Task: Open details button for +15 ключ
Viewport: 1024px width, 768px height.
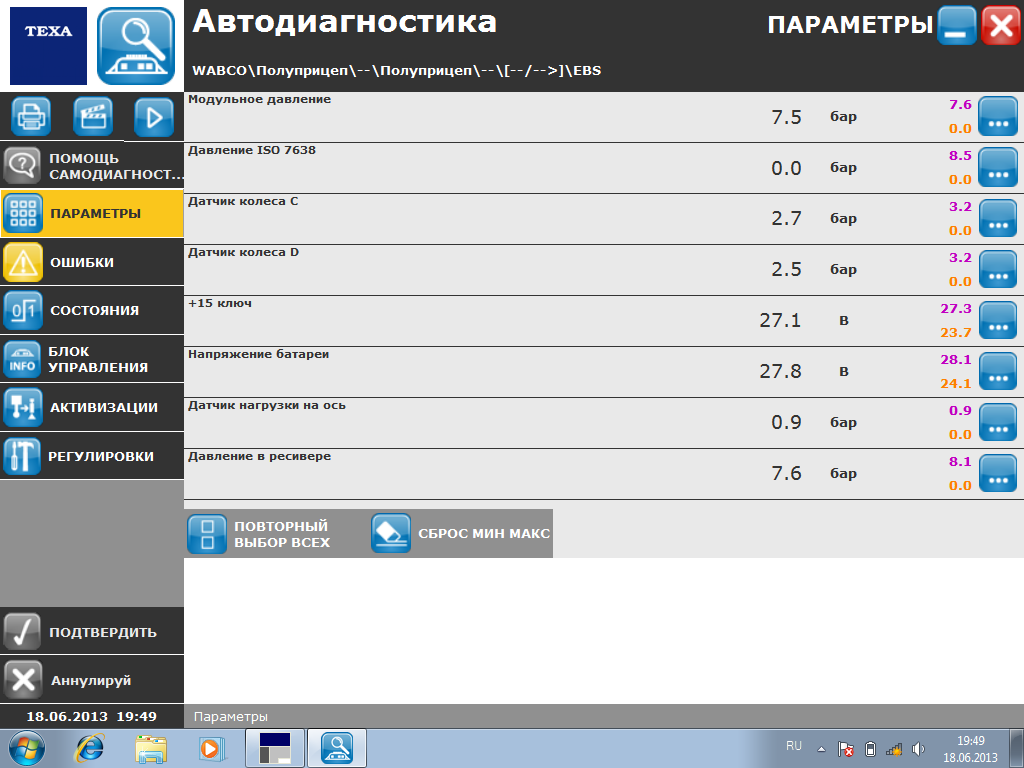Action: pyautogui.click(x=998, y=320)
